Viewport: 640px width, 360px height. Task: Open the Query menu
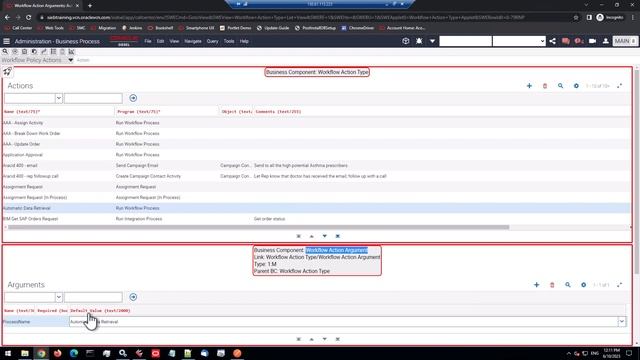pyautogui.click(x=212, y=41)
